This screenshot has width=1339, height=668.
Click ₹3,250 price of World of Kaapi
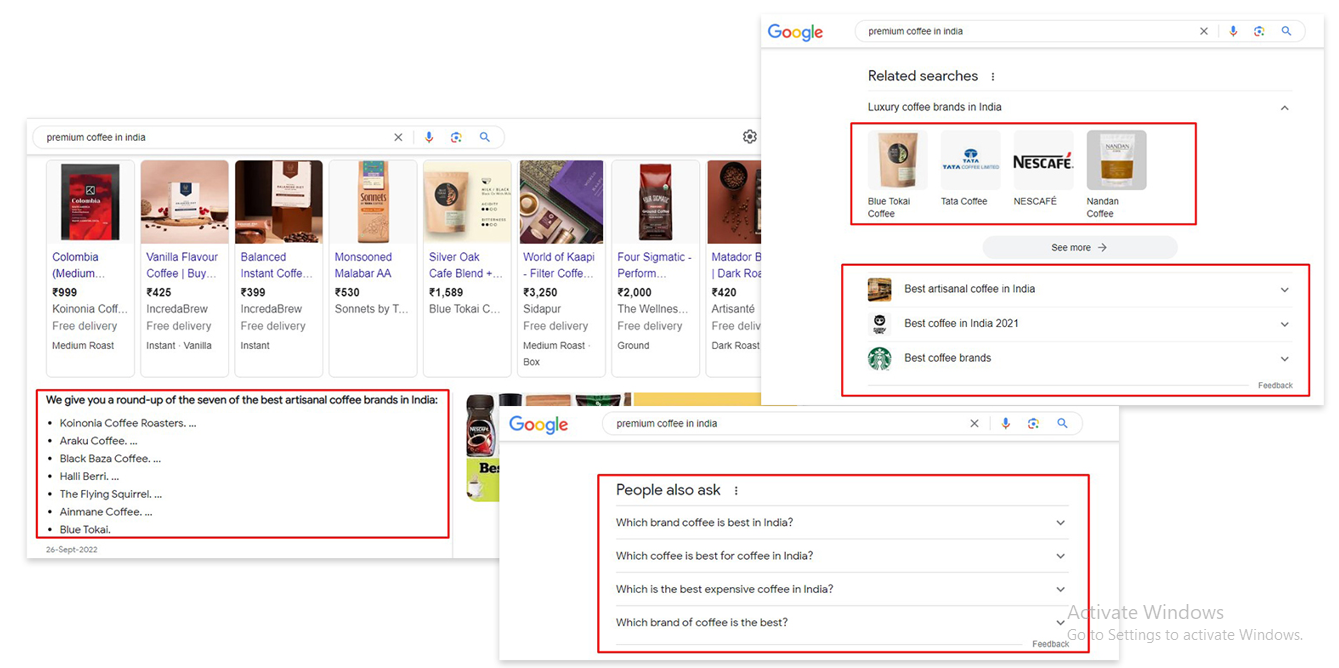[540, 293]
